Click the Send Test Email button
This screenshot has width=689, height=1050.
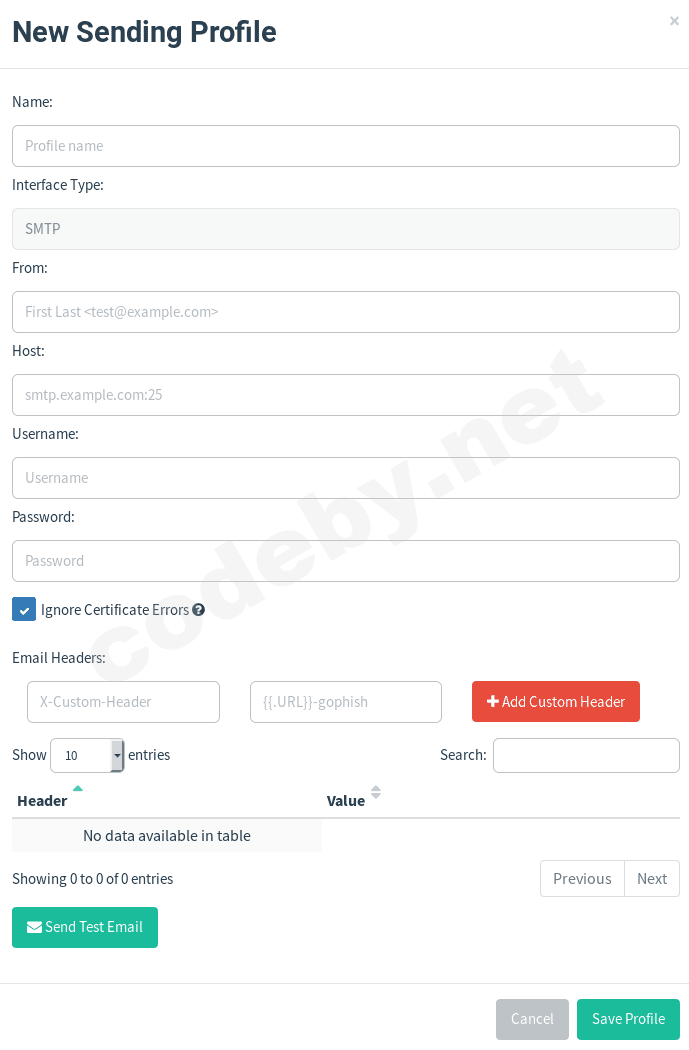click(85, 927)
